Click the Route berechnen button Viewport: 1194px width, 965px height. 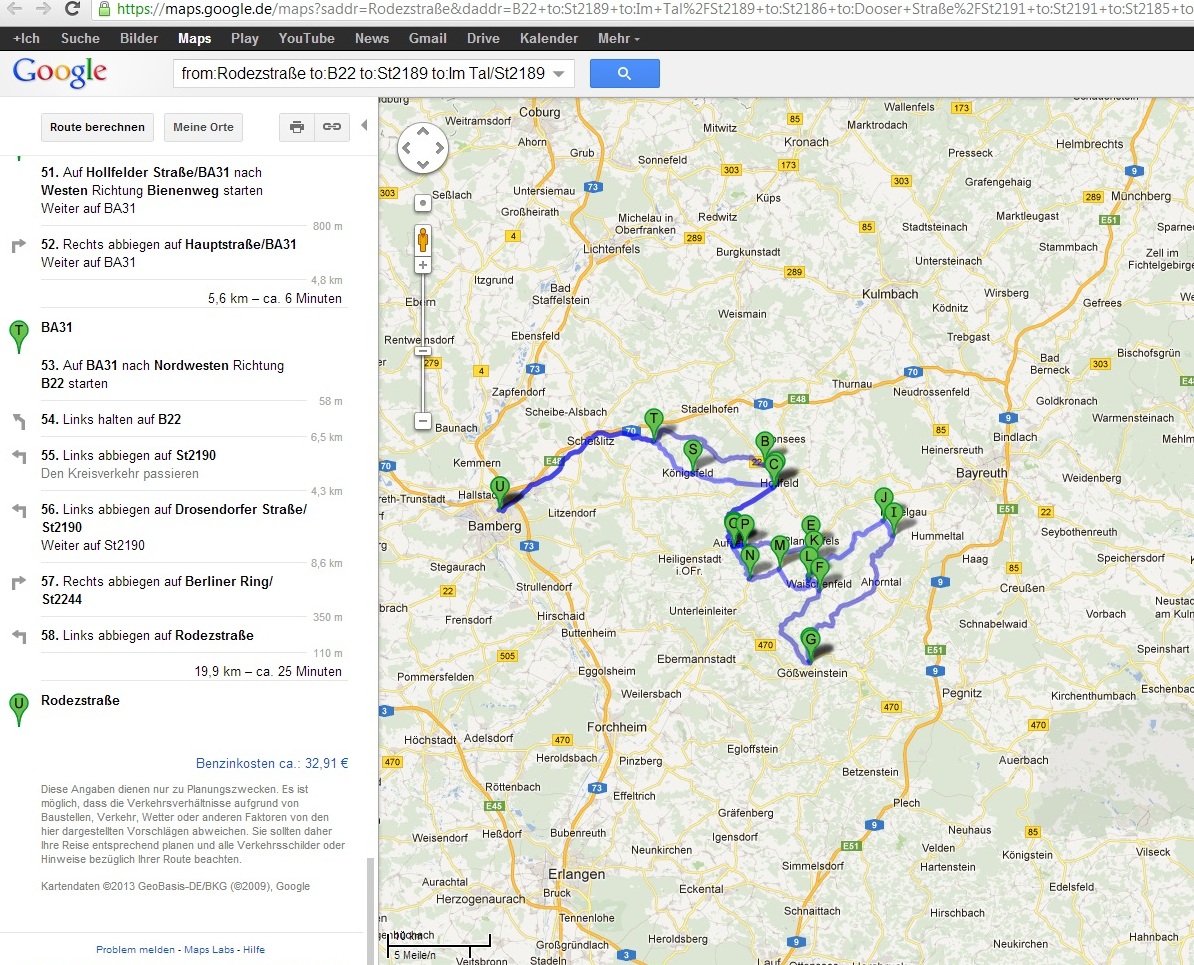click(x=97, y=127)
